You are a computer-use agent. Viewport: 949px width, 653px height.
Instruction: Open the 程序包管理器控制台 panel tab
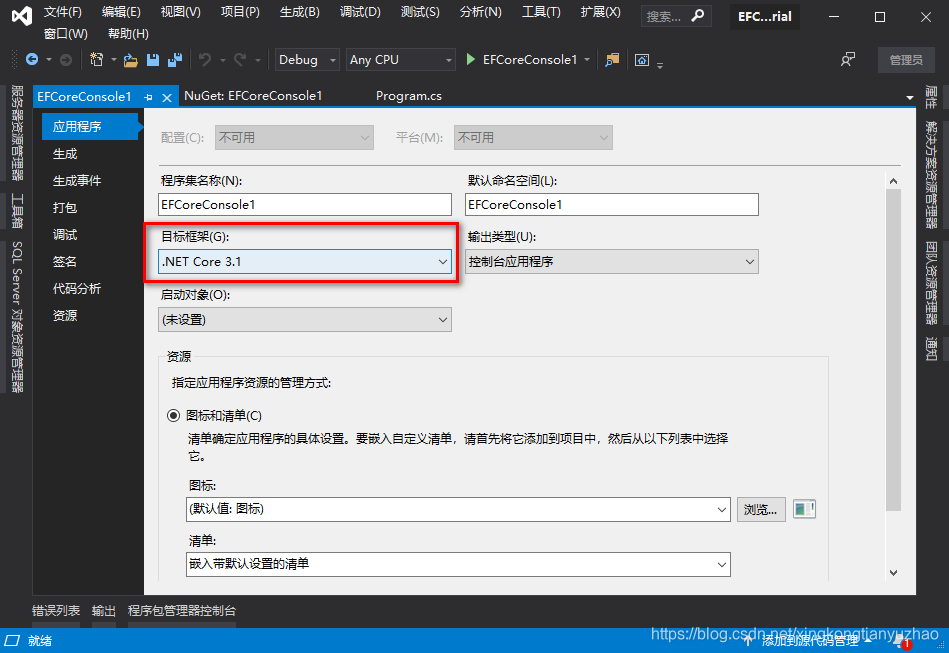(182, 611)
